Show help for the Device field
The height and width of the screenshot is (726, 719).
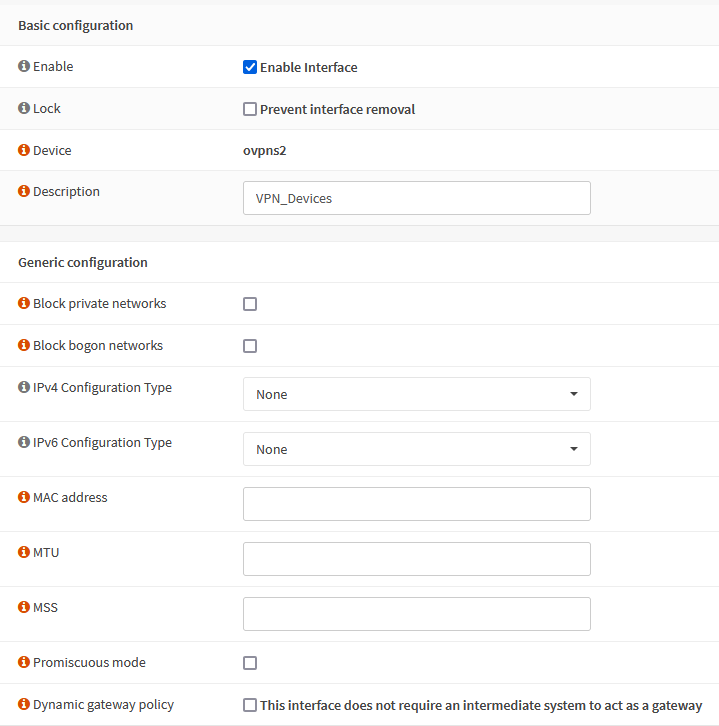tap(24, 150)
